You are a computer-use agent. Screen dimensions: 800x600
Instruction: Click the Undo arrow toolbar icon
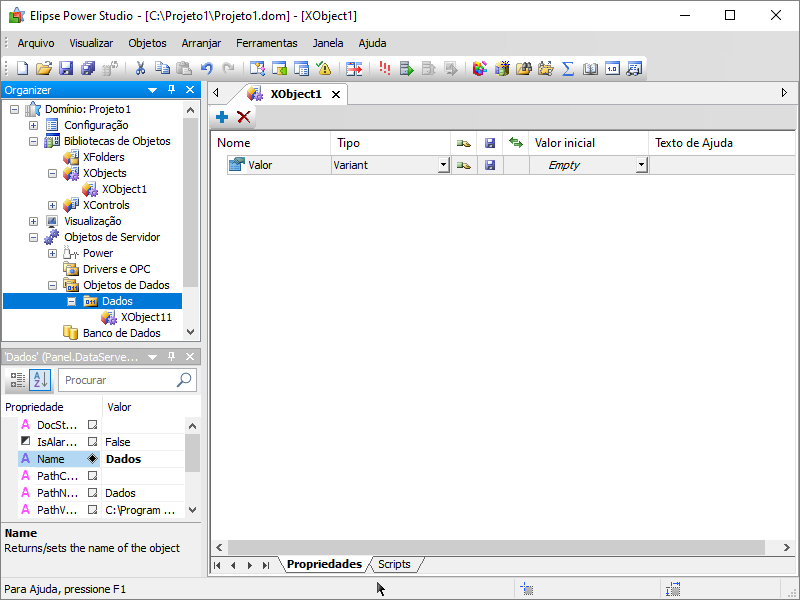(206, 68)
